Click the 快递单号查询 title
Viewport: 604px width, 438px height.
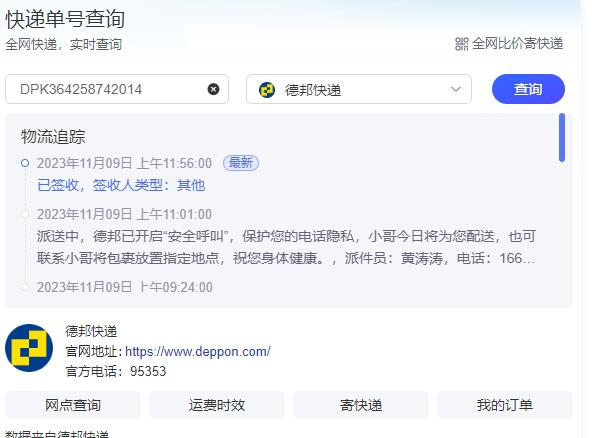click(x=65, y=19)
